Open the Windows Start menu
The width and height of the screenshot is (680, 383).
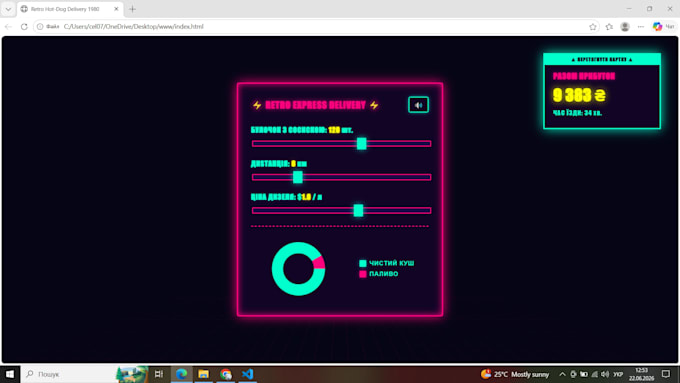(x=10, y=374)
